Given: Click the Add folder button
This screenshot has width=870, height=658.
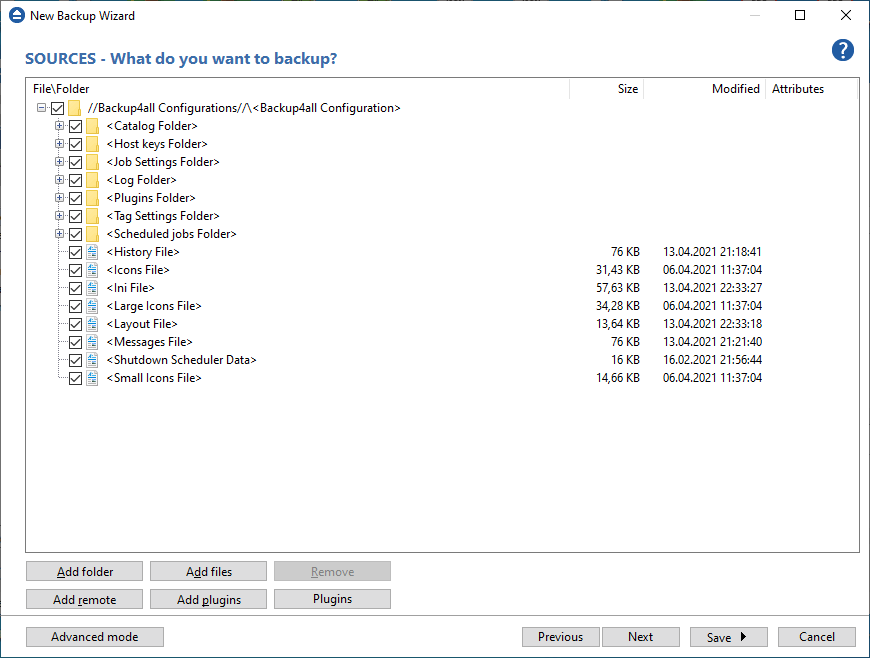Looking at the screenshot, I should [84, 571].
